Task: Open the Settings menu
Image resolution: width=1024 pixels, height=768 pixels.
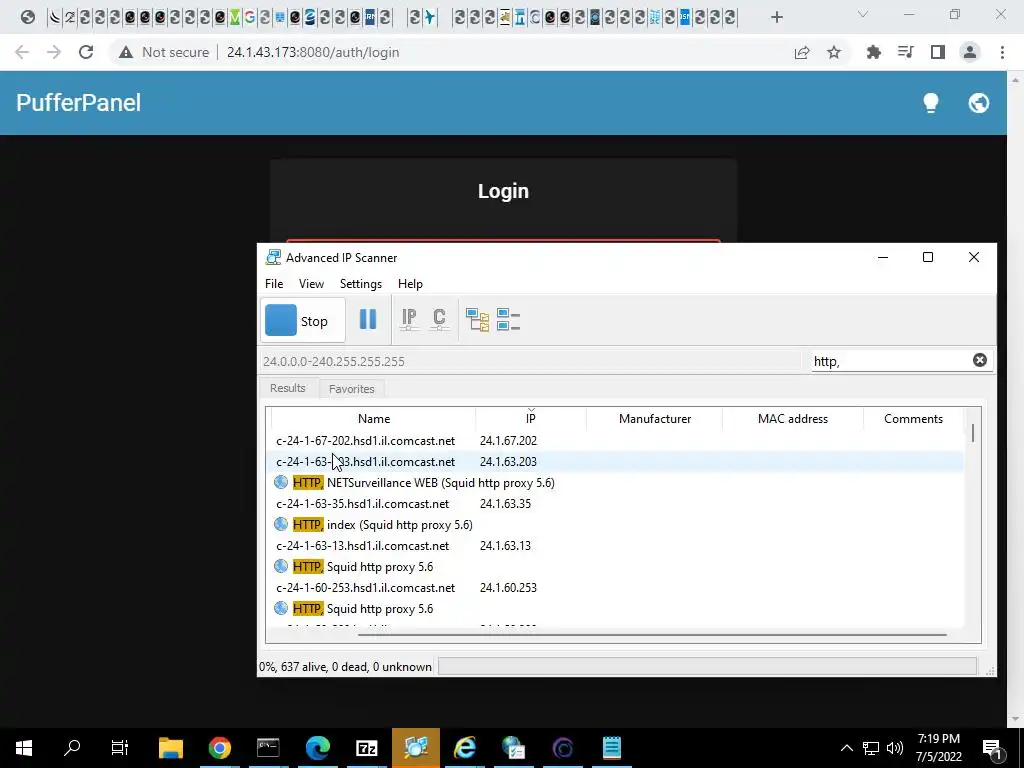Action: point(360,284)
